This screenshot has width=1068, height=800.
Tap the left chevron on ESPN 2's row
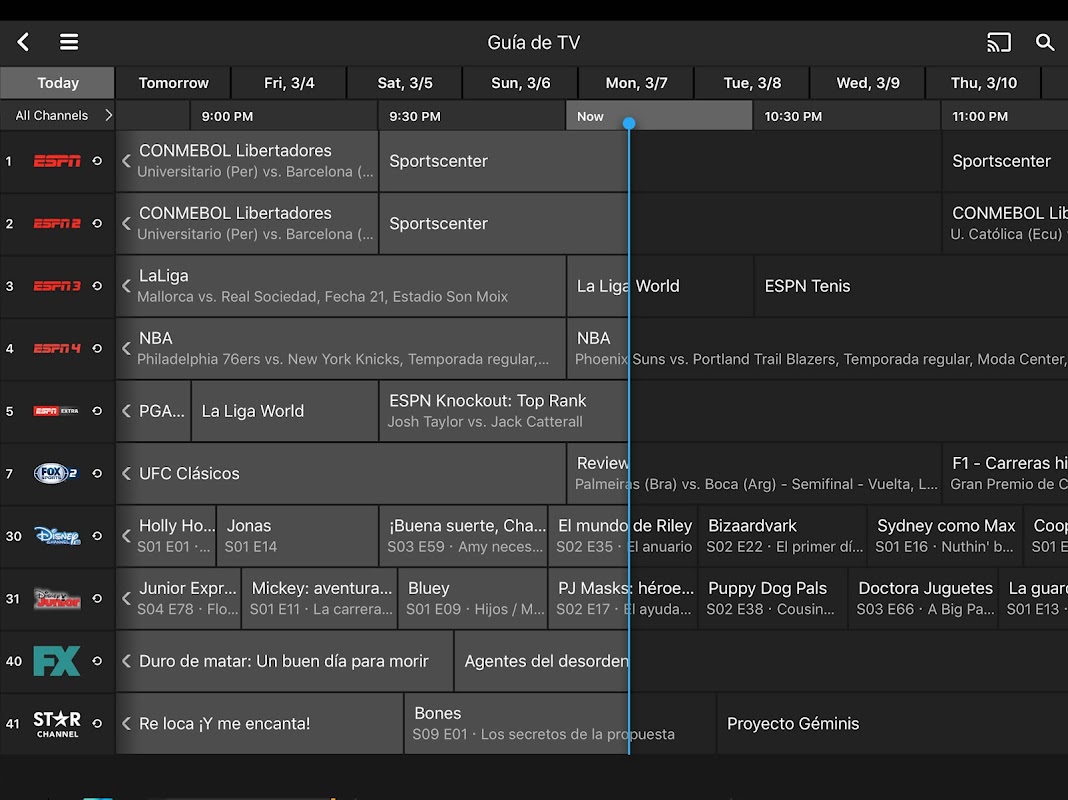(x=127, y=223)
